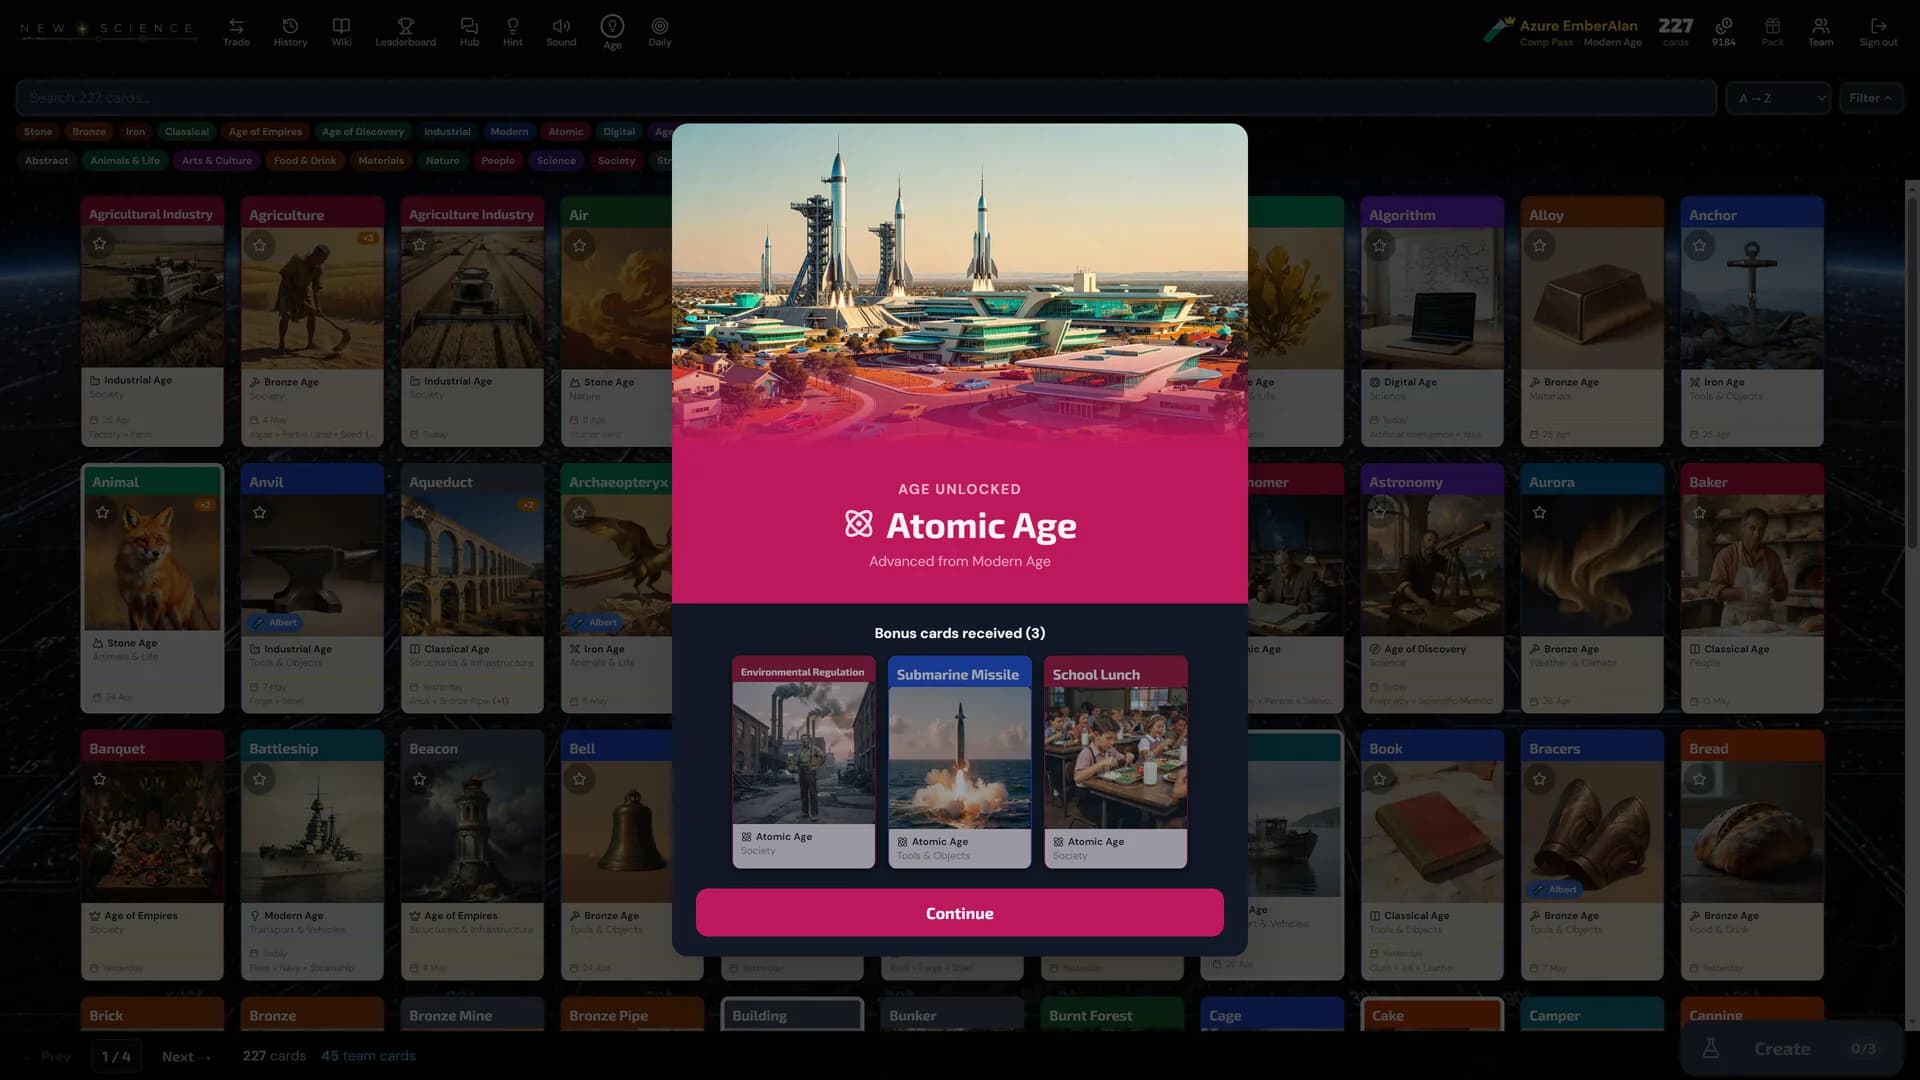Expand the Filter menu
This screenshot has width=1920, height=1080.
click(1870, 98)
